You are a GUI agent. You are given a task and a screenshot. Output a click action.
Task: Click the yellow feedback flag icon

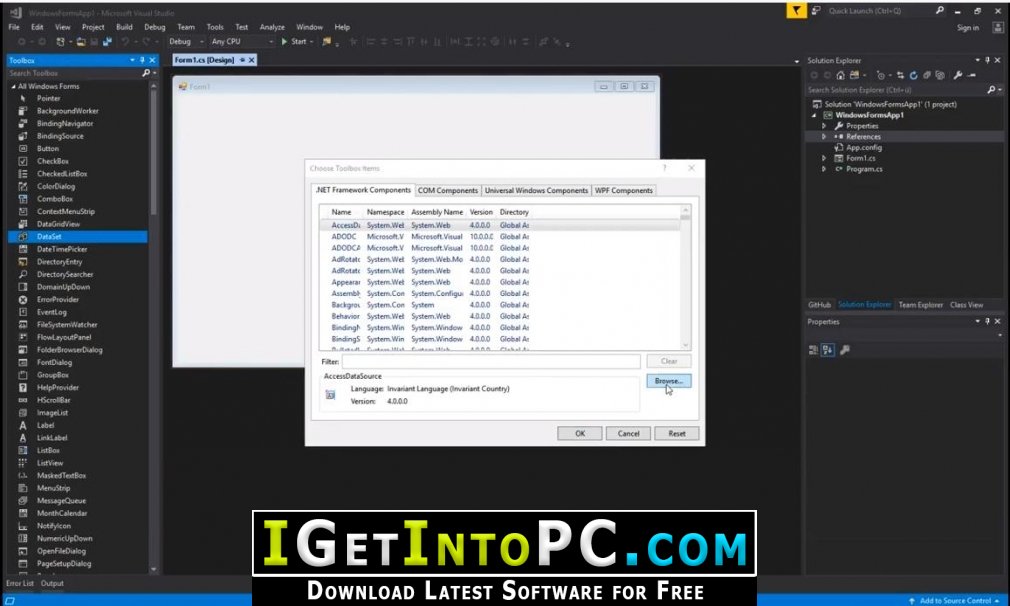(x=796, y=10)
